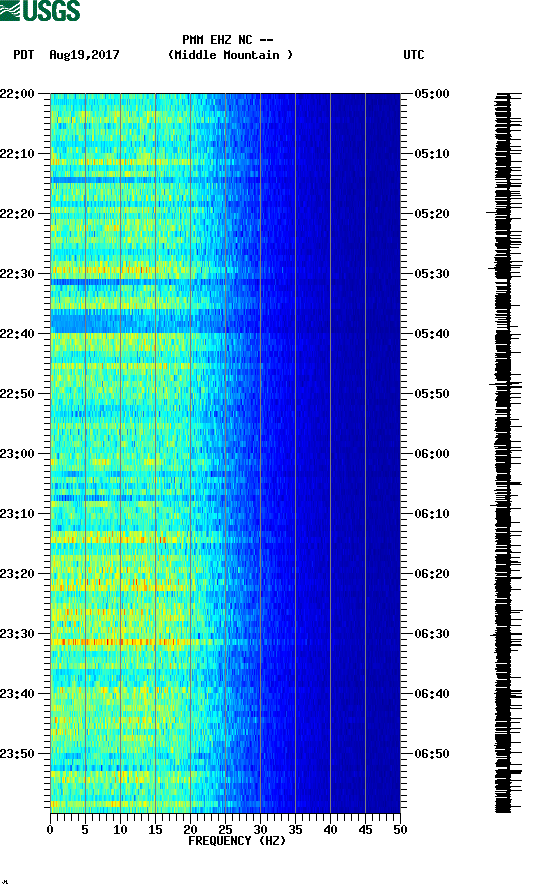552x893 pixels.
Task: Click the '06:40' UTC time label
Action: coord(432,694)
